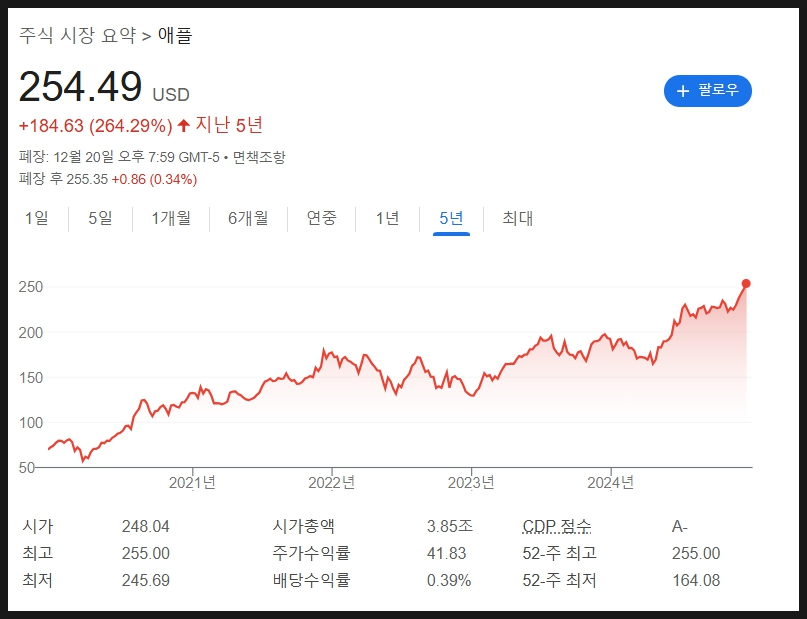The image size is (807, 619).
Task: Click the 시가총액 value 3.85조
Action: [450, 526]
